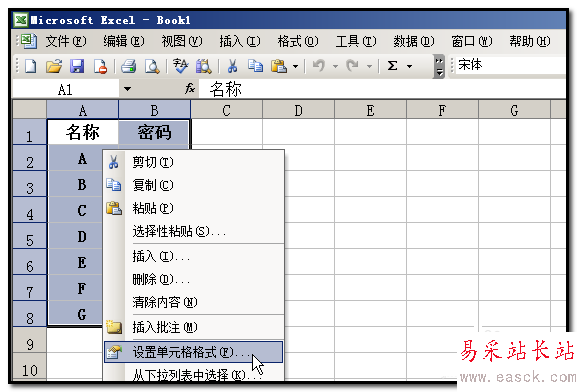Screen dimensions: 577x392
Task: Click the Open folder icon
Action: coord(54,67)
